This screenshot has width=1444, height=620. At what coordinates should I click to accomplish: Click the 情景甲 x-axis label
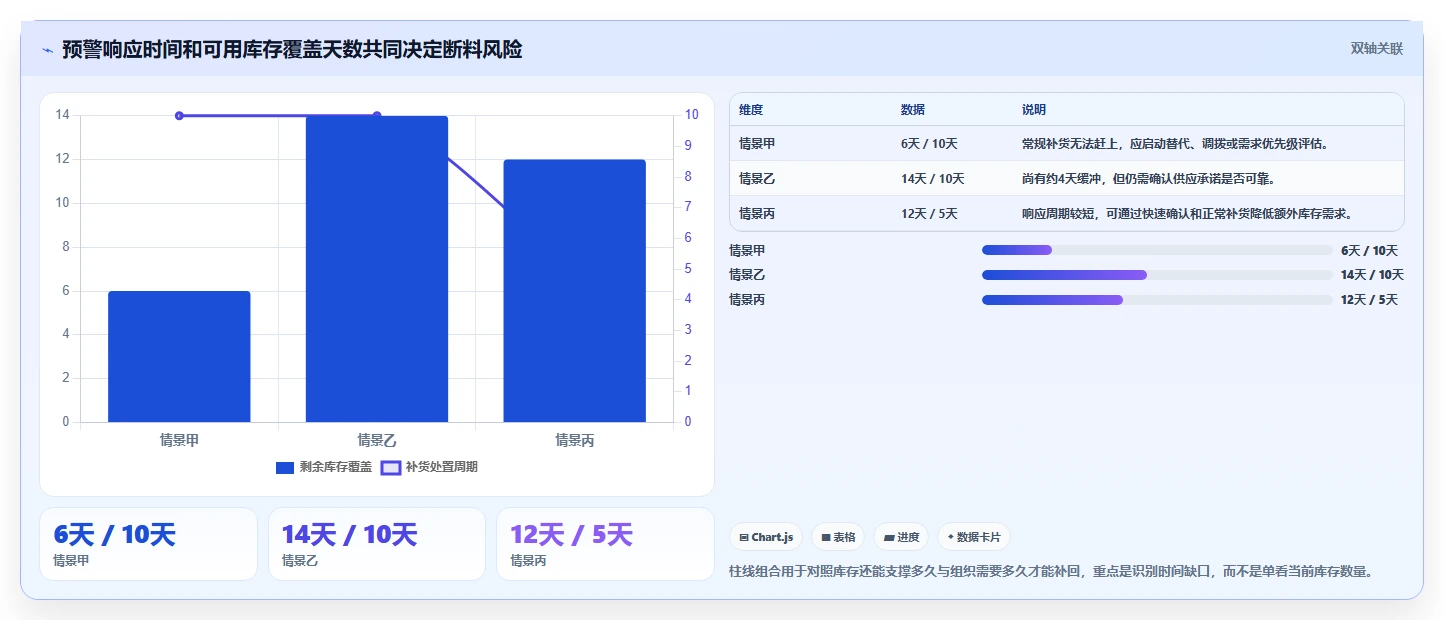click(x=179, y=440)
